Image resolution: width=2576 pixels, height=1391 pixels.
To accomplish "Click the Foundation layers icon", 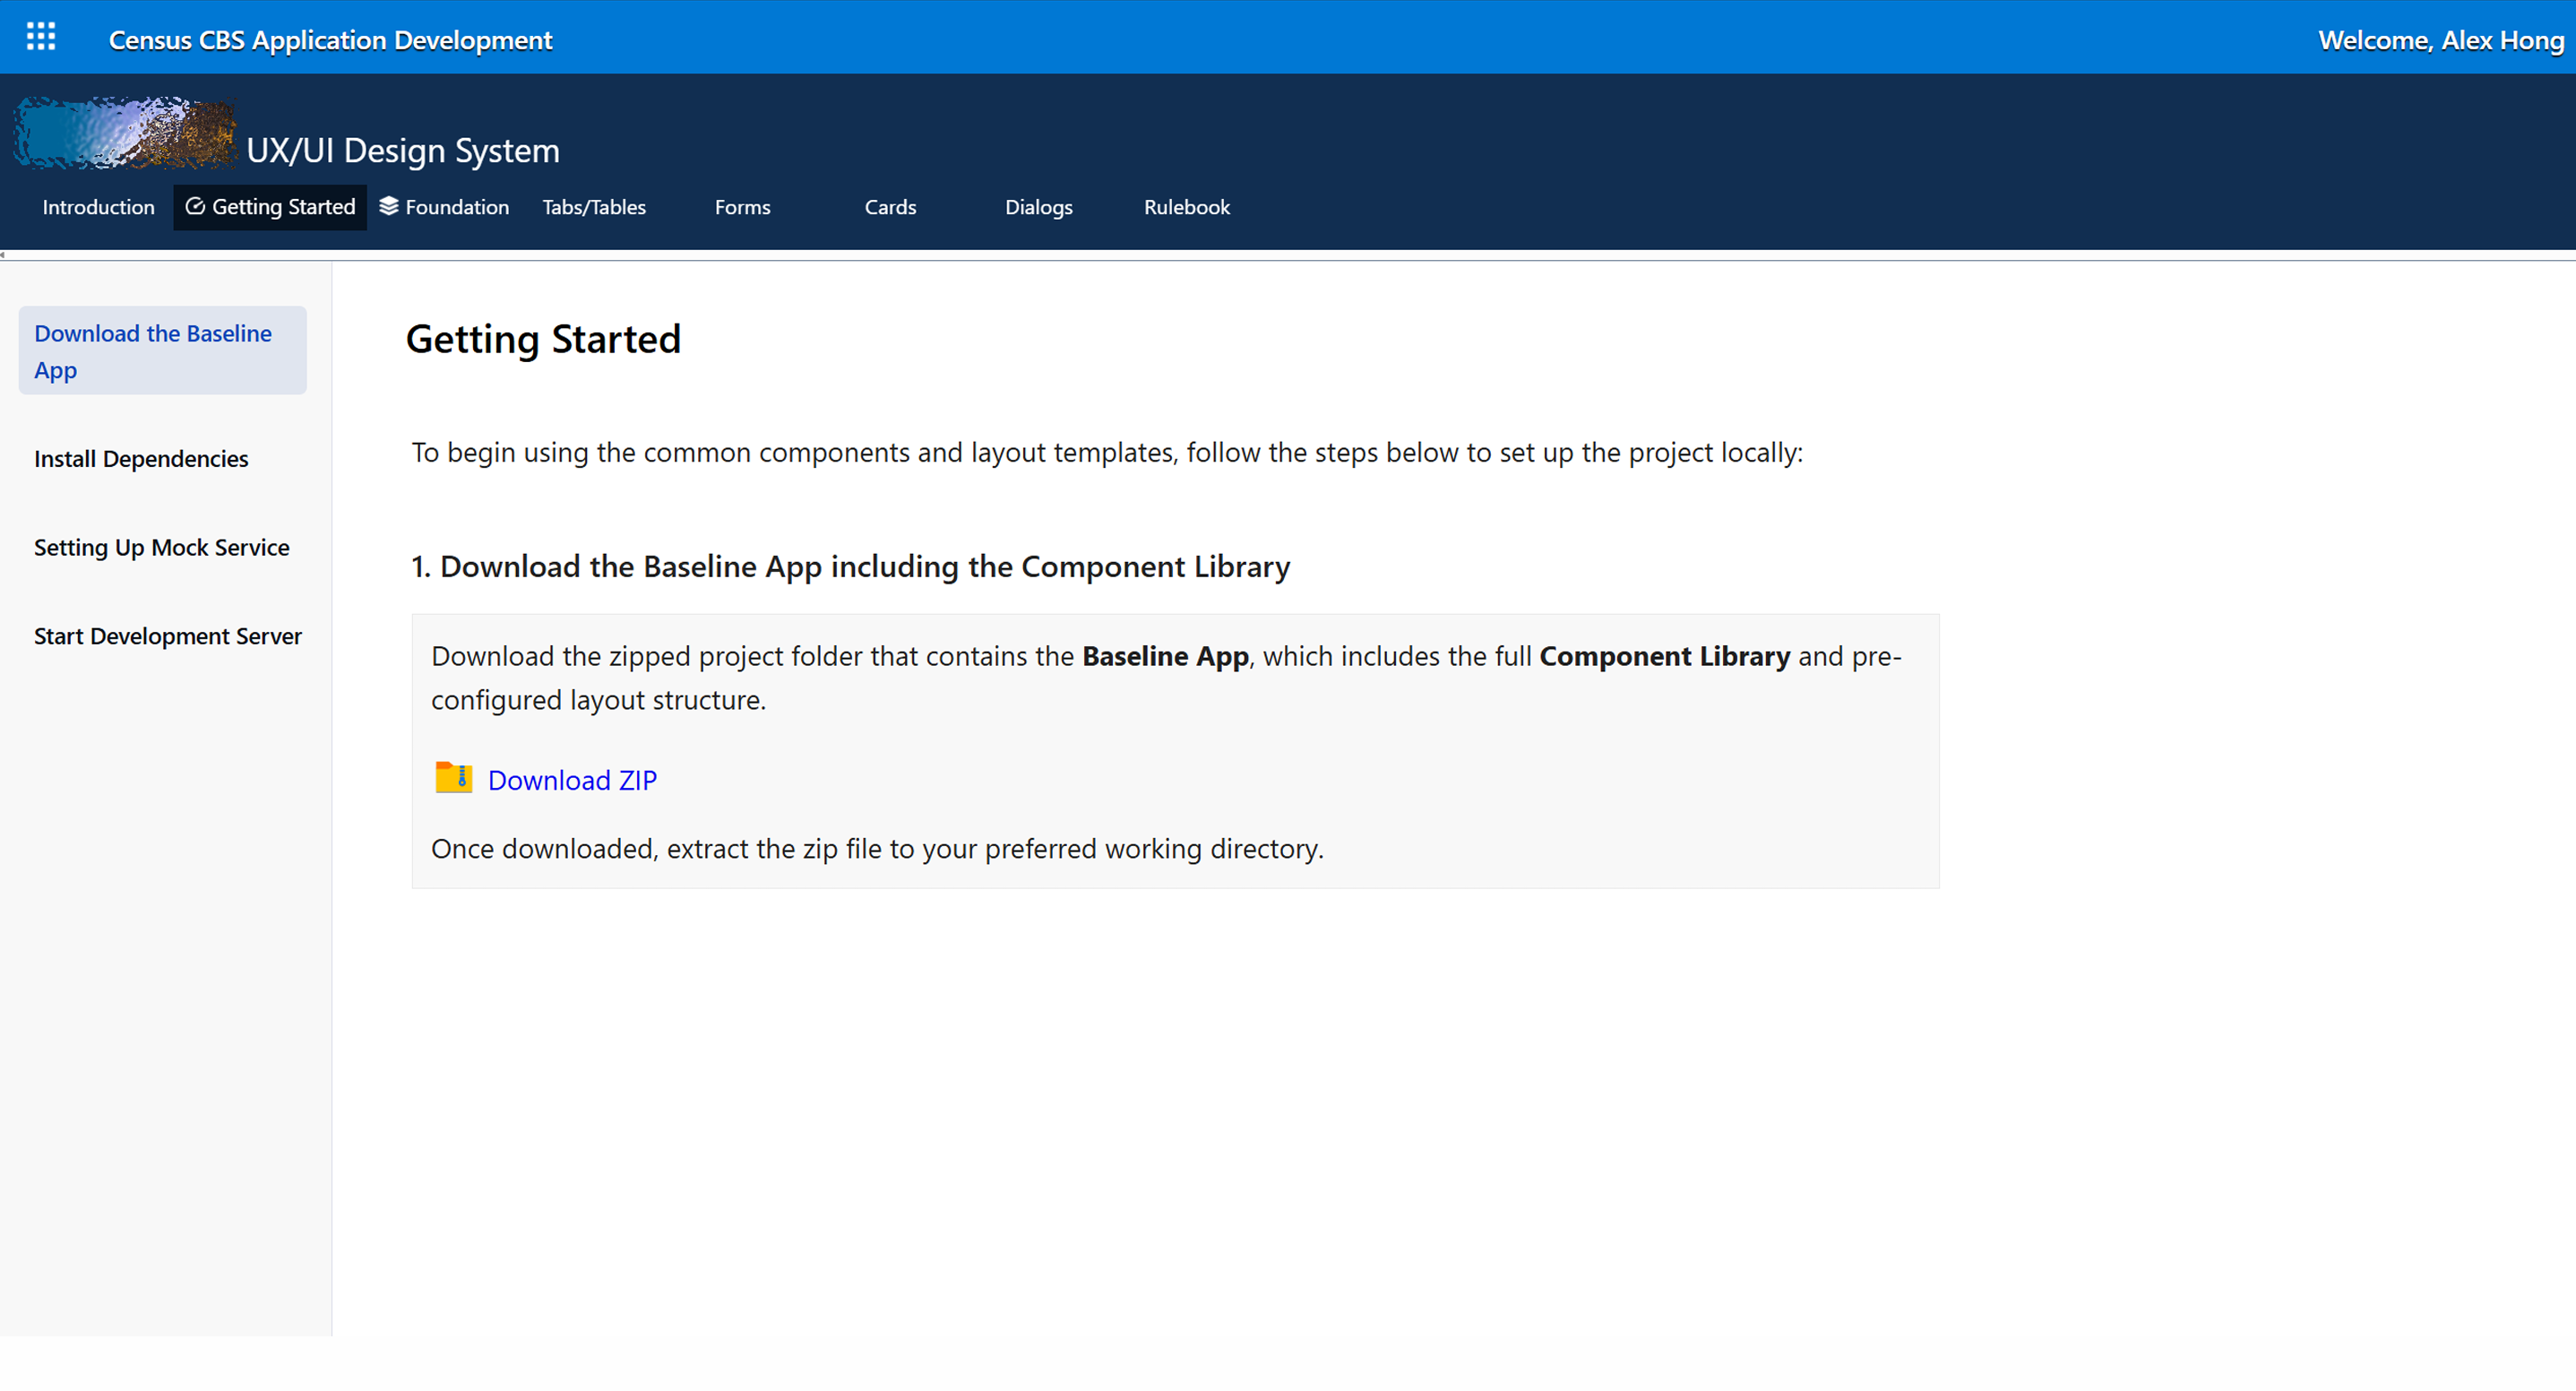I will tap(389, 206).
